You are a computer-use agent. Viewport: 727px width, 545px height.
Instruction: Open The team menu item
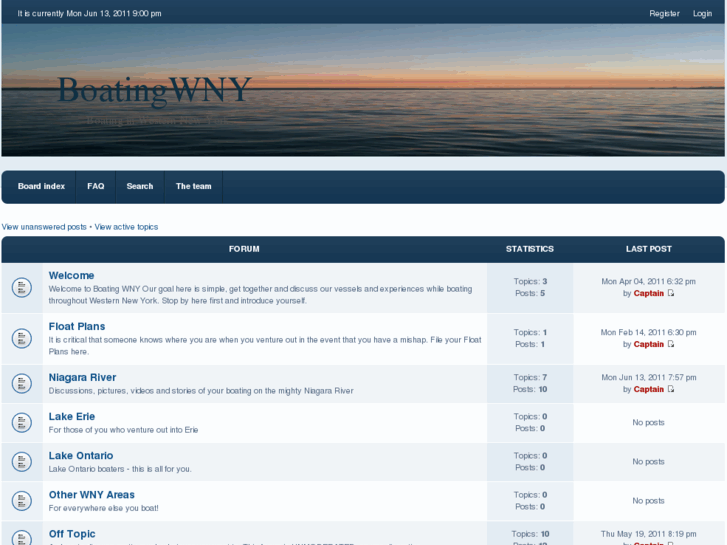(x=193, y=186)
